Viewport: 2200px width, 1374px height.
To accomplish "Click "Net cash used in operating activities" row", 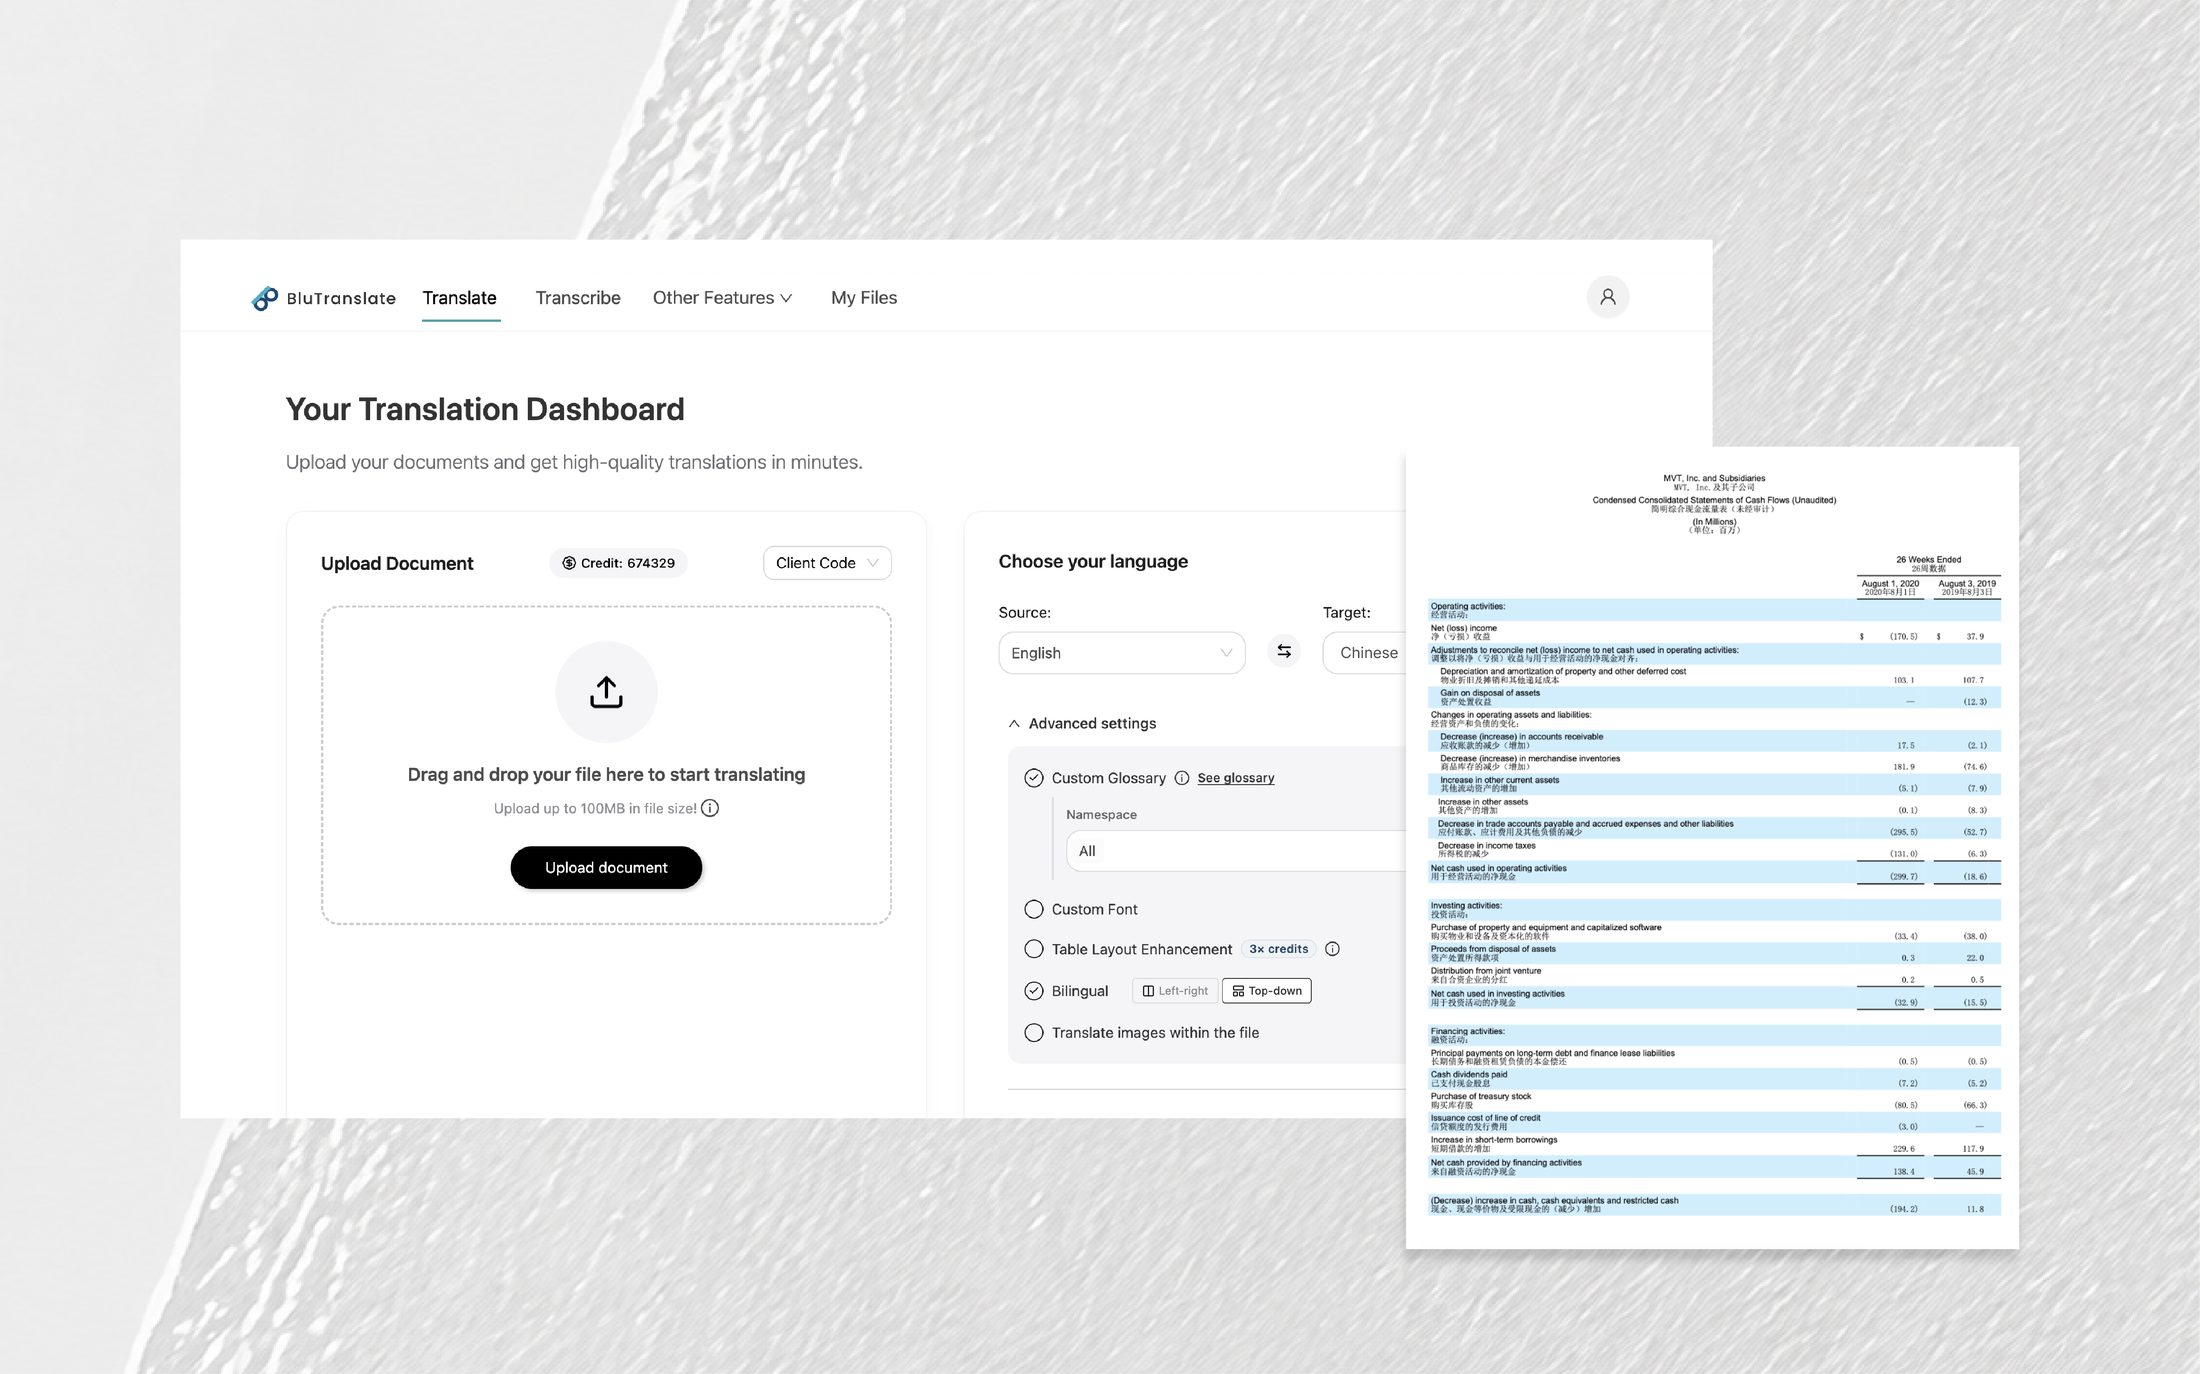I will (1714, 873).
